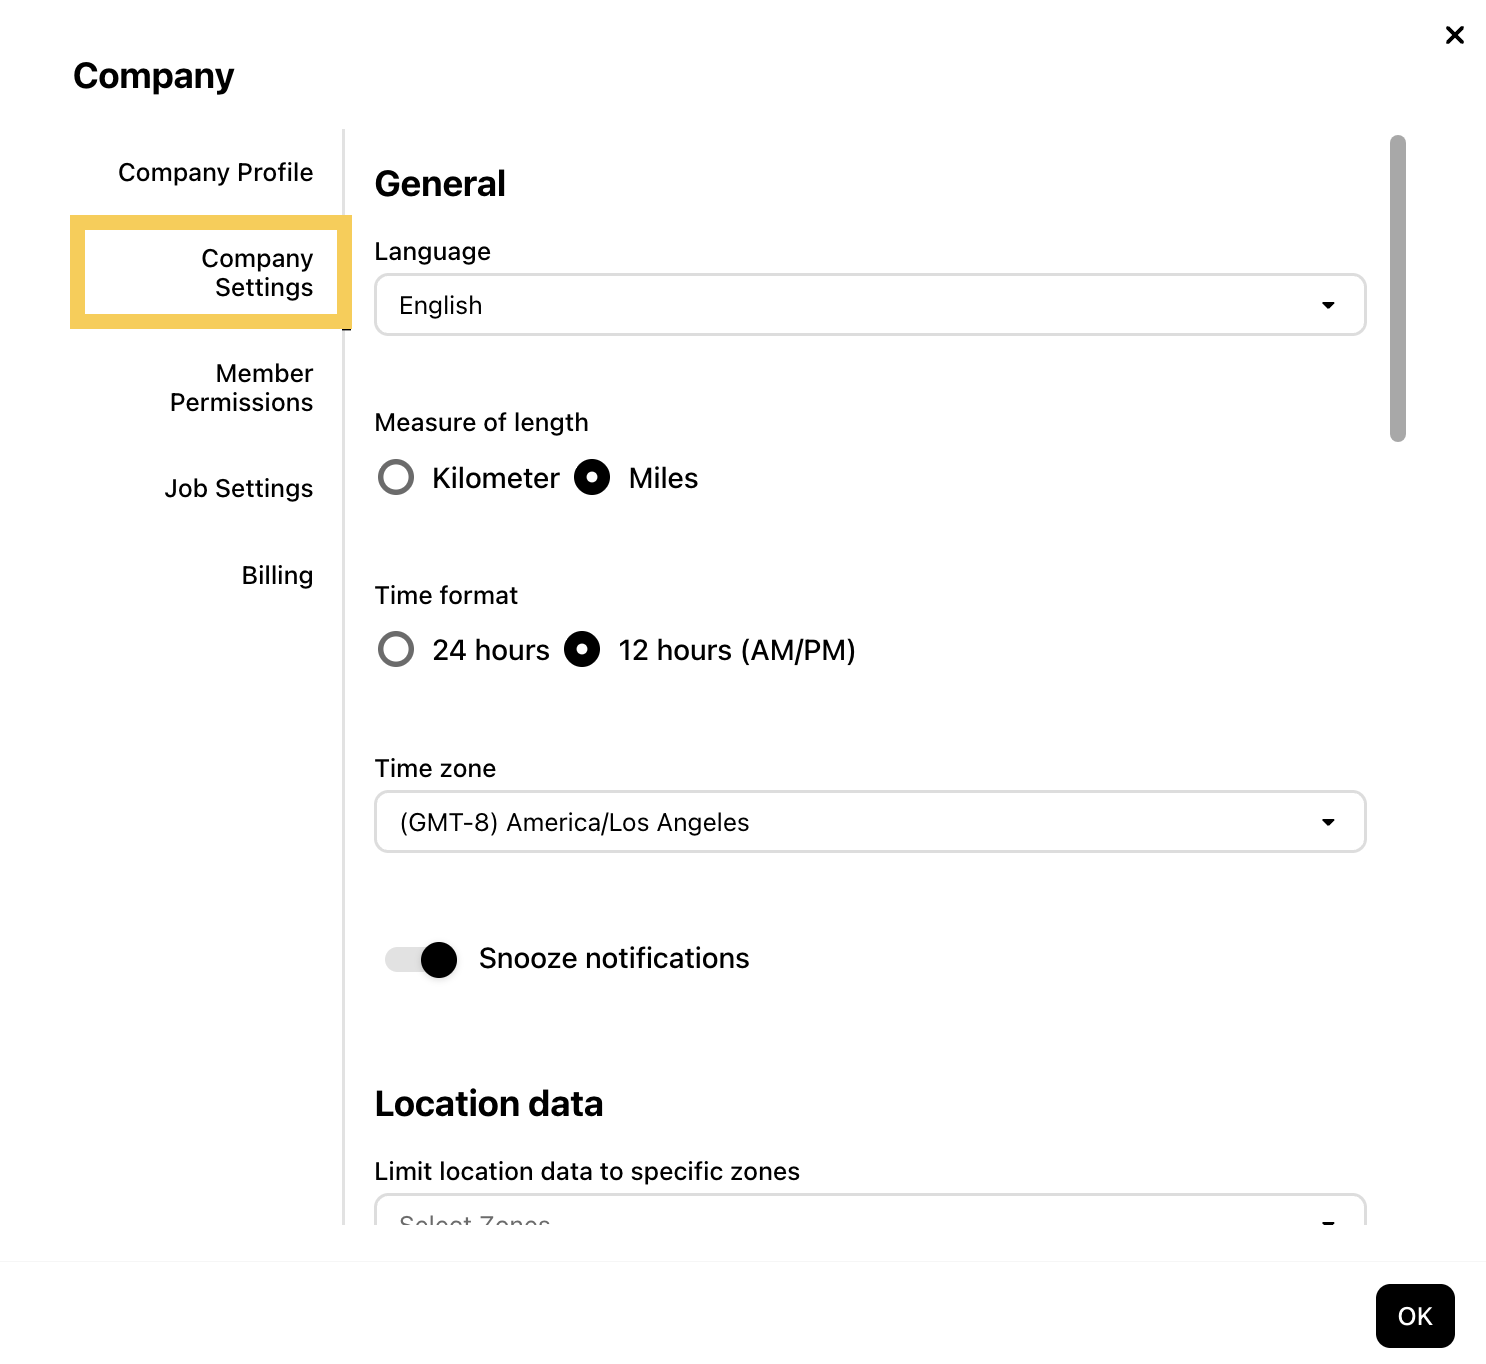1486x1364 pixels.
Task: Toggle the Snooze notifications switch
Action: (422, 959)
